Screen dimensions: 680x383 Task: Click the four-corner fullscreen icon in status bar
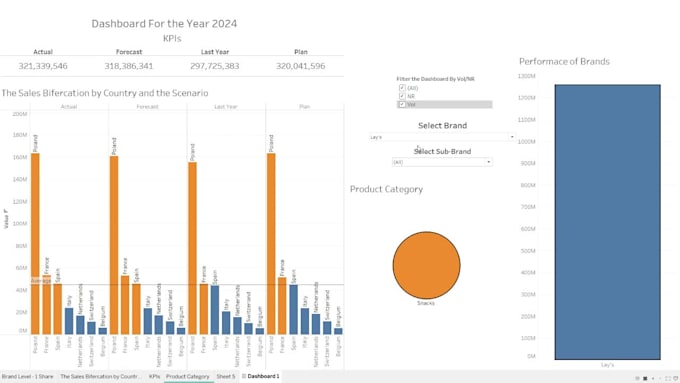(x=668, y=379)
